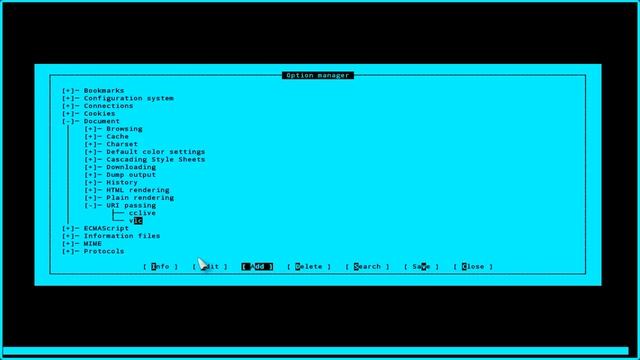Expand the Charset [+] marker
This screenshot has width=640, height=360.
tap(91, 144)
